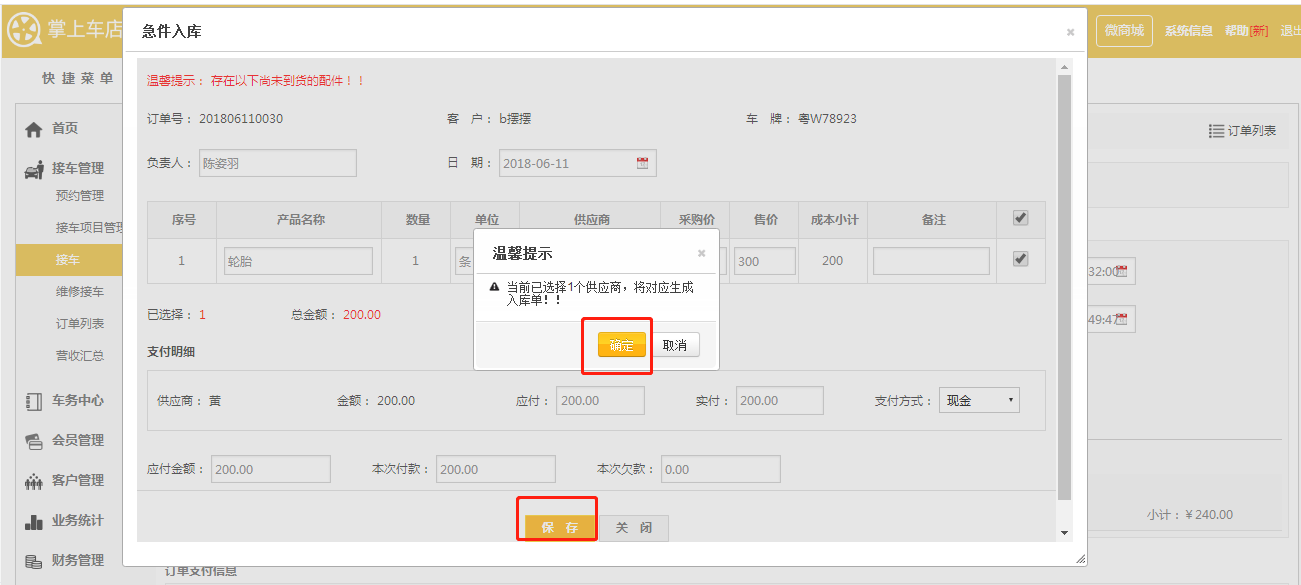Click the modal's vertical scrollbar down arrow
1301x585 pixels.
pyautogui.click(x=1064, y=532)
